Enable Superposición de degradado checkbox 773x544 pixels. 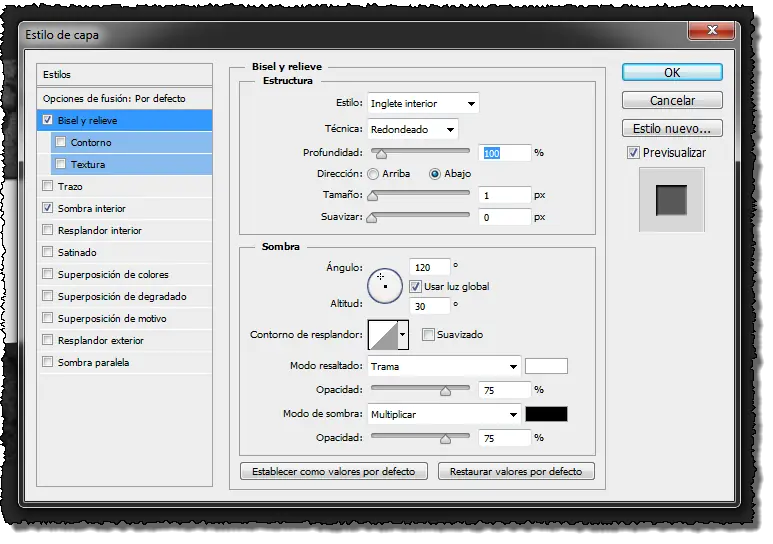click(47, 296)
